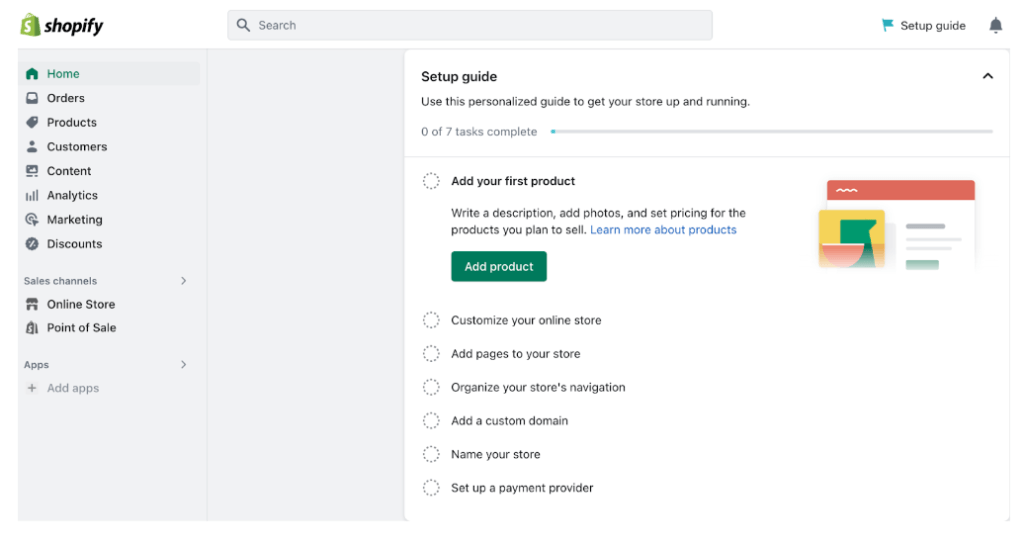The height and width of the screenshot is (545, 1024).
Task: Click the Setup guide flag icon
Action: (x=887, y=25)
